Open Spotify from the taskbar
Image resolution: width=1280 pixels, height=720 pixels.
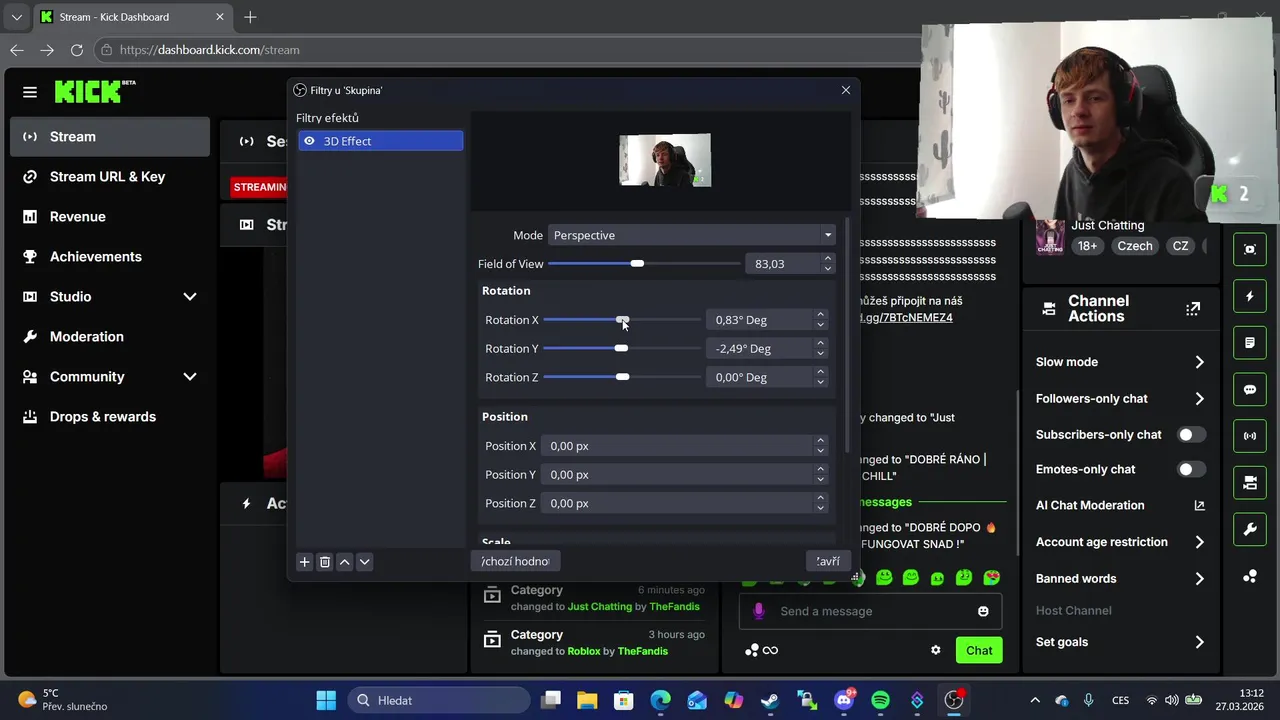click(880, 700)
